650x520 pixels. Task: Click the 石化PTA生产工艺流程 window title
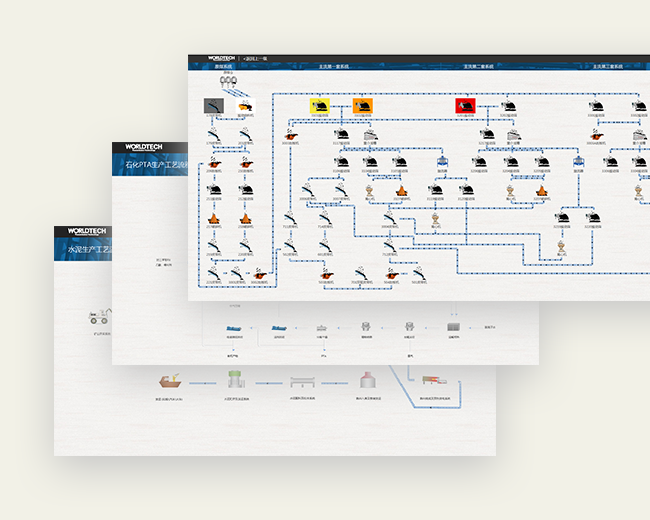coord(155,166)
